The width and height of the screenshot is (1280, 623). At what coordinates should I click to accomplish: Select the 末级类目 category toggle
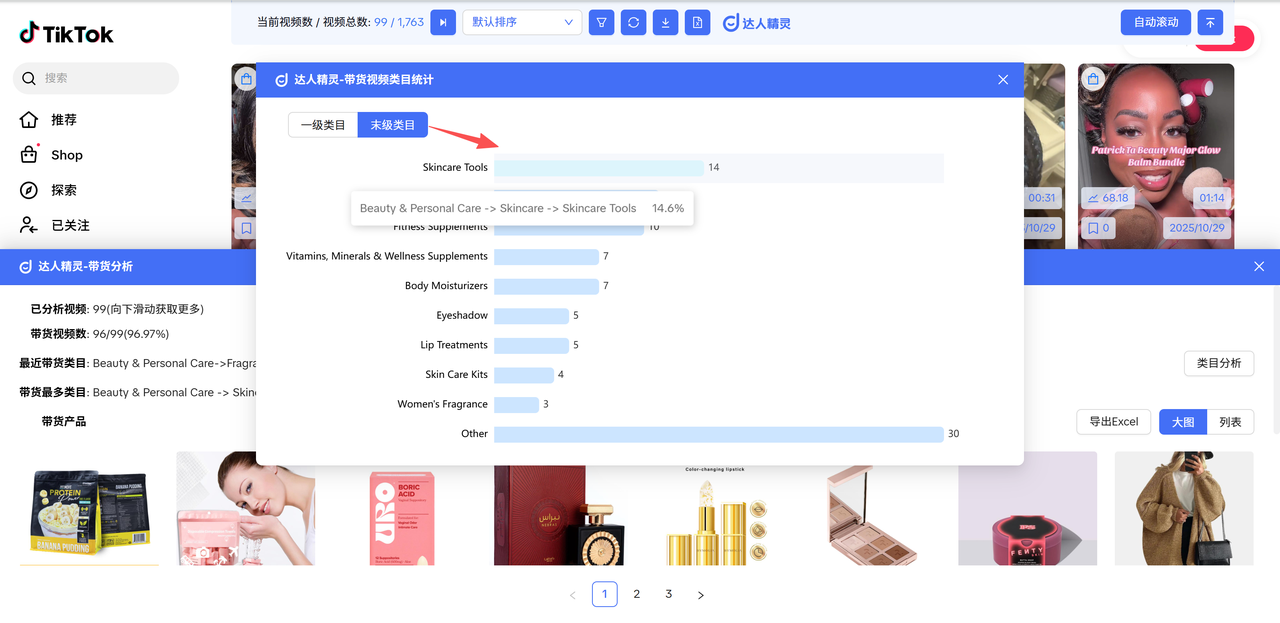click(393, 125)
